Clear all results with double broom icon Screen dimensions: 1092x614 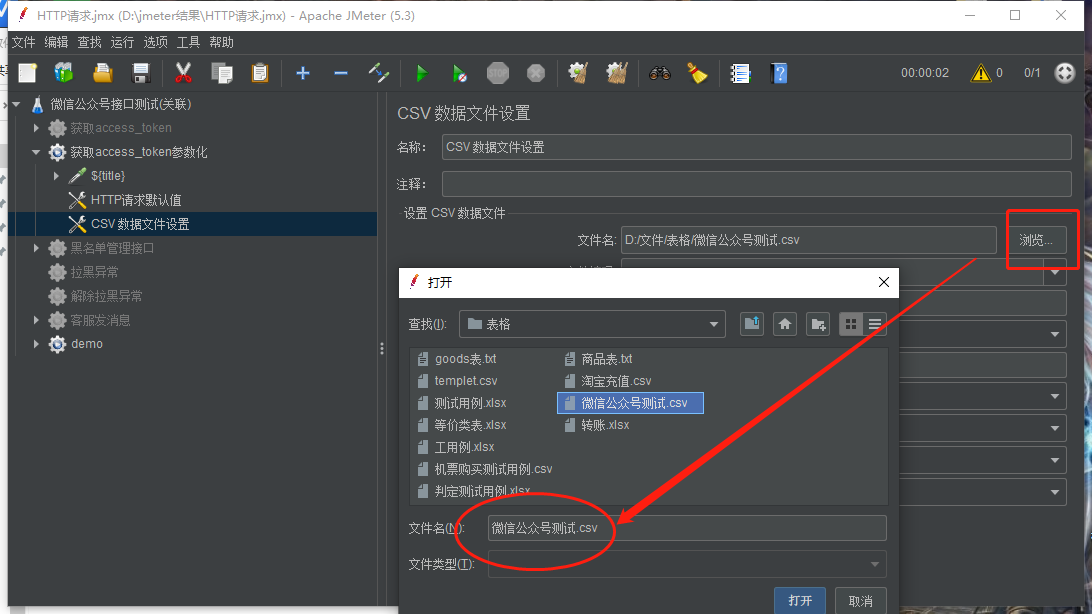(616, 73)
